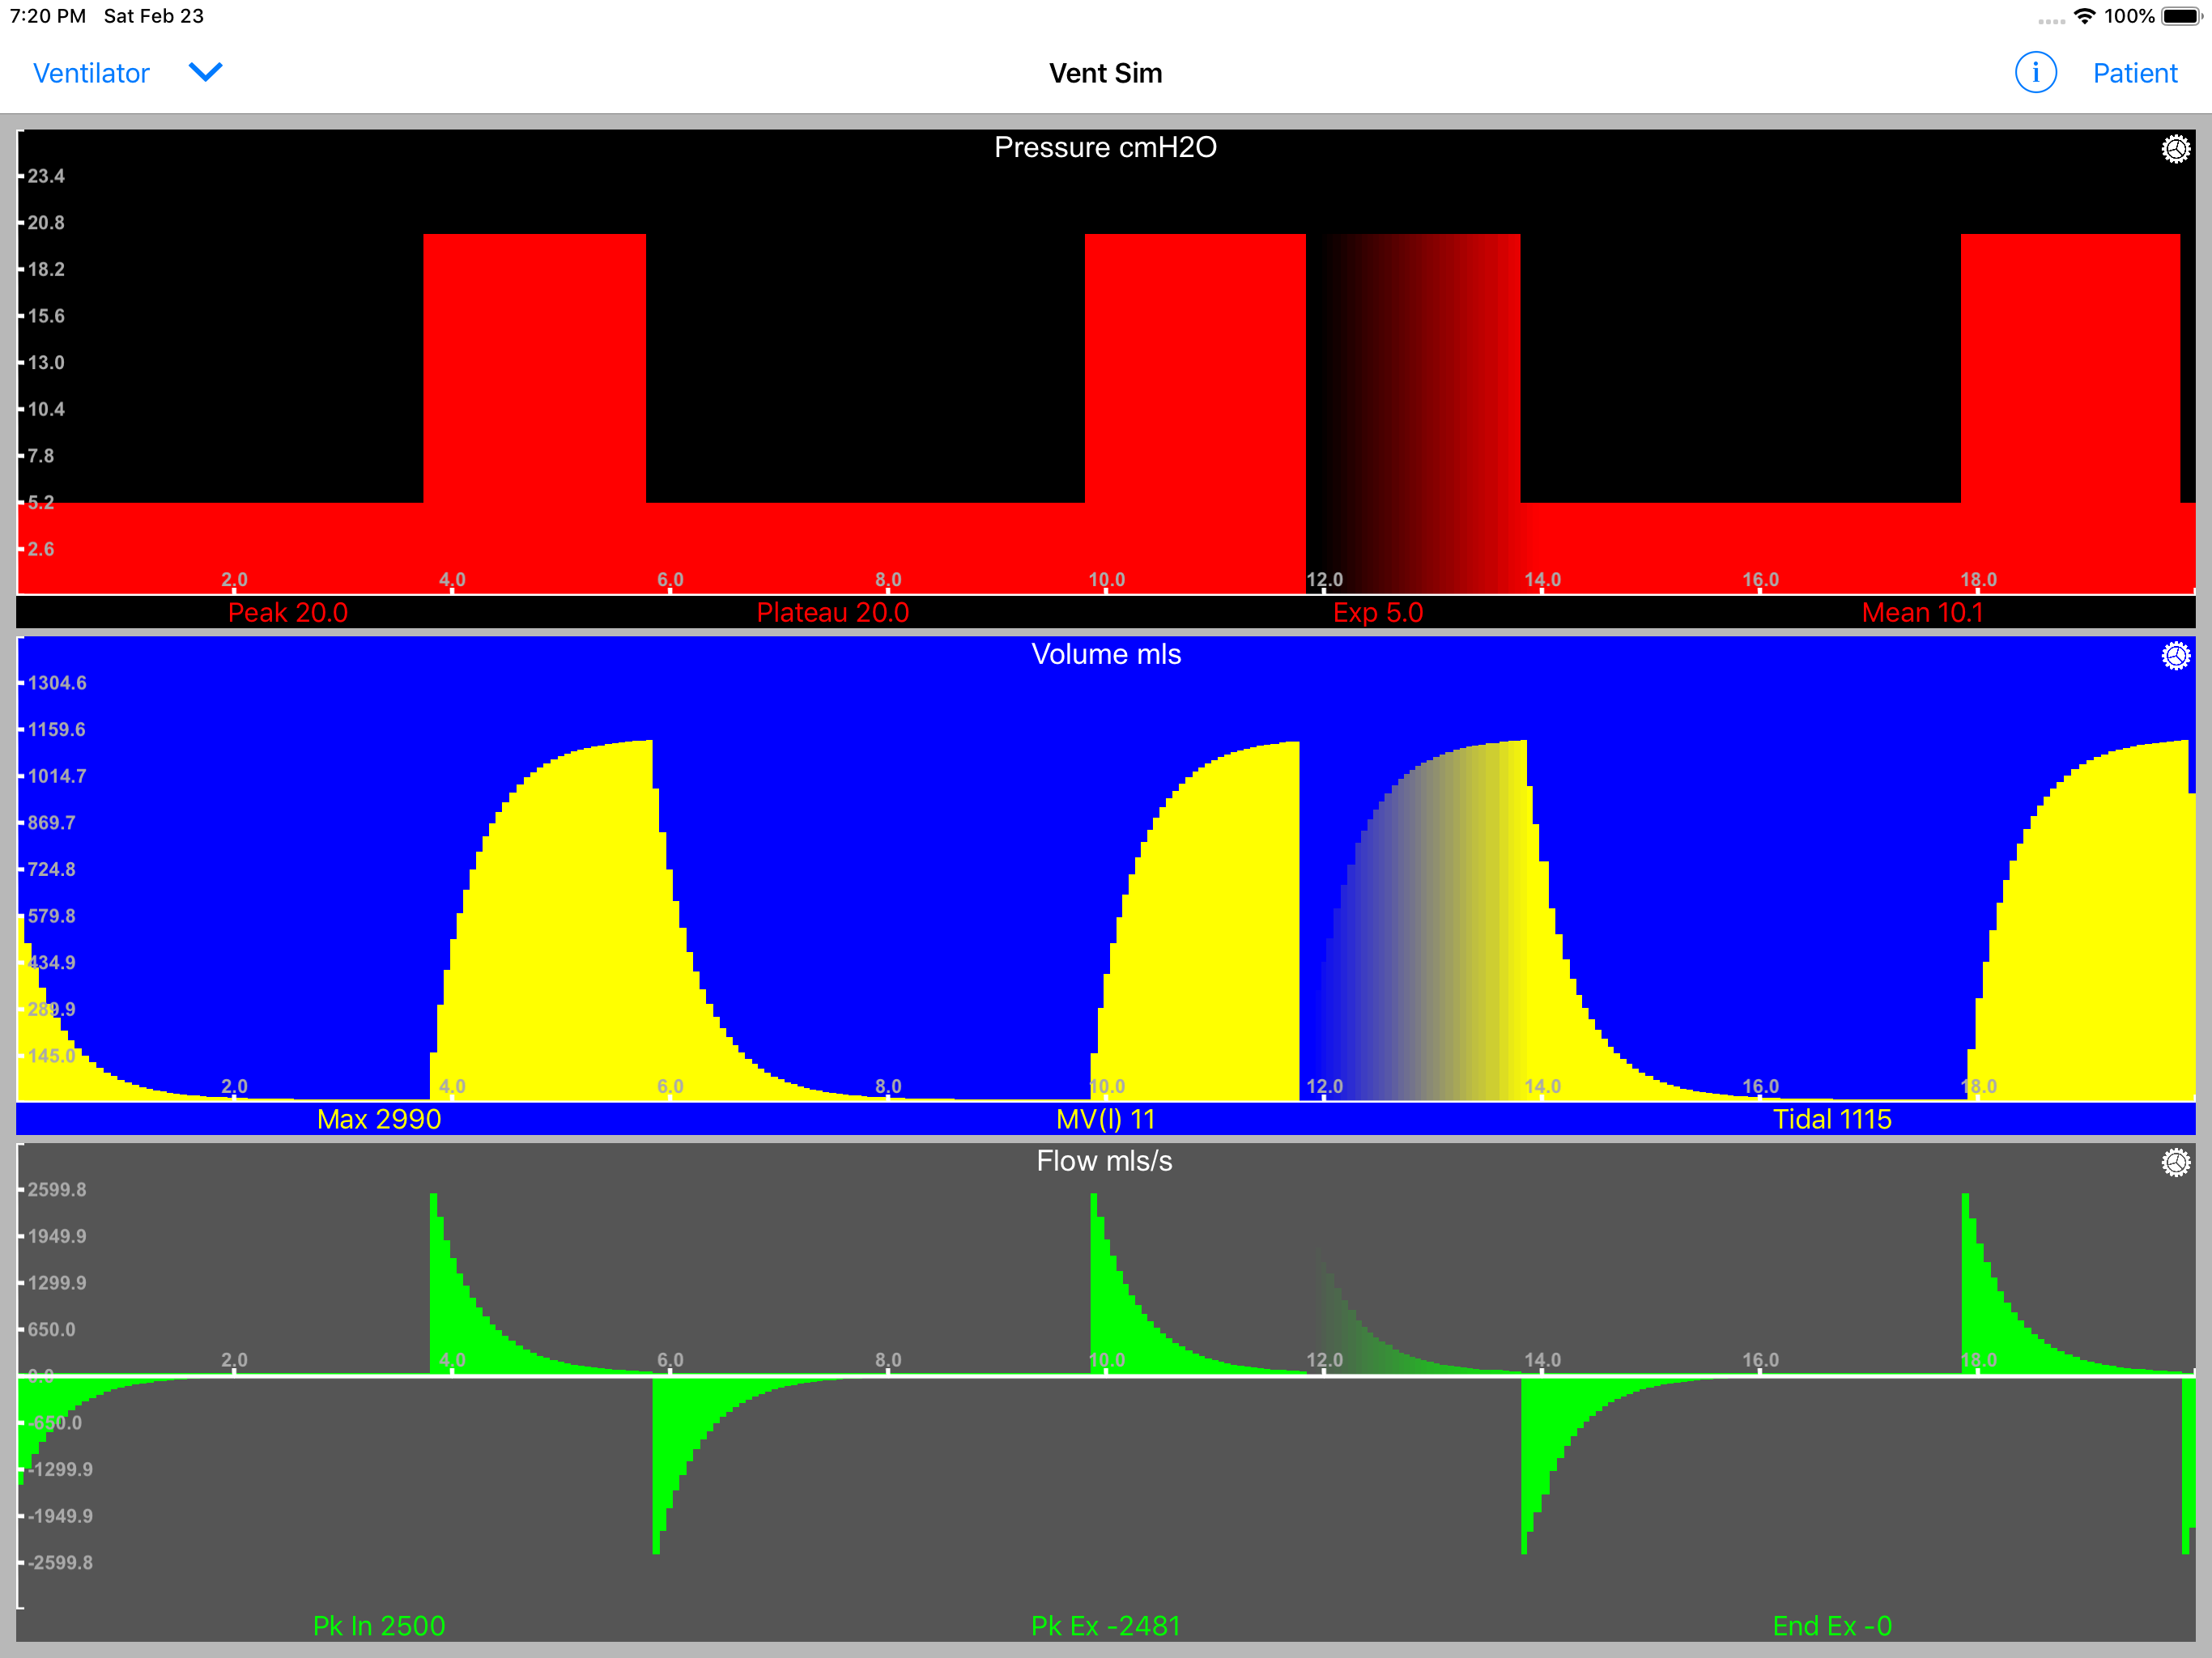Tap the Vent Sim title
The image size is (2212, 1658).
pos(1105,73)
